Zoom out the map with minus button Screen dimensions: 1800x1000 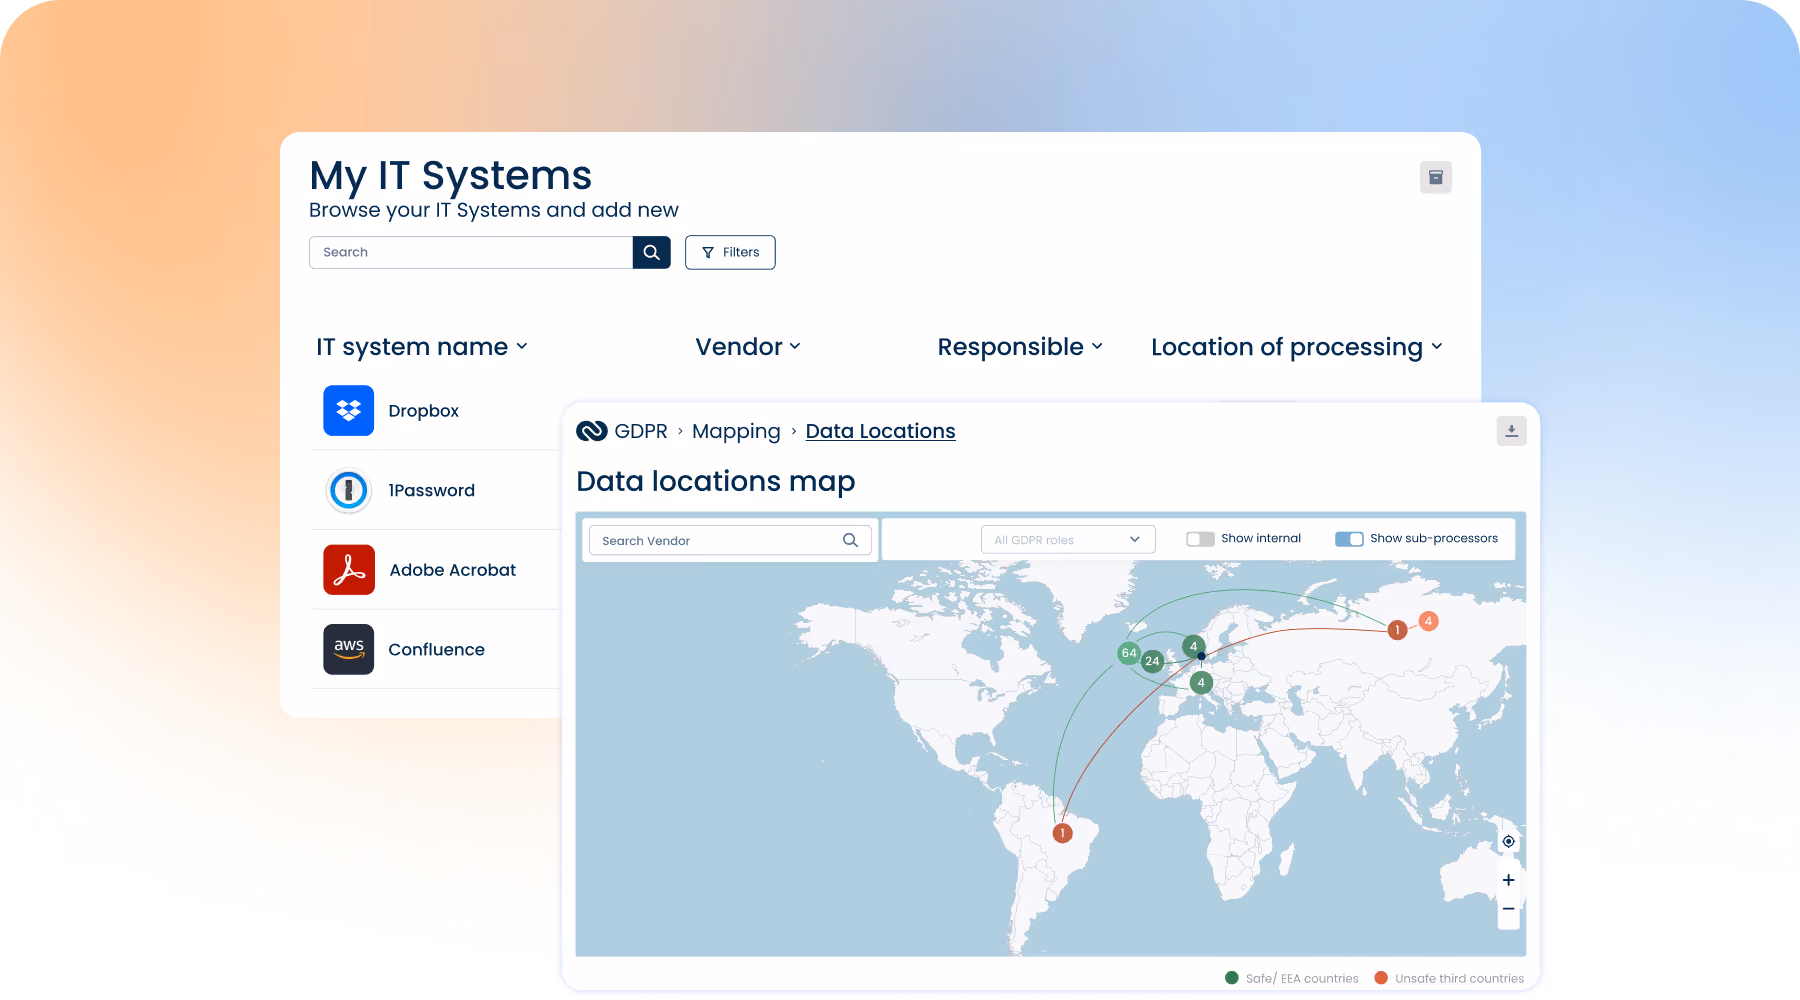pyautogui.click(x=1509, y=909)
